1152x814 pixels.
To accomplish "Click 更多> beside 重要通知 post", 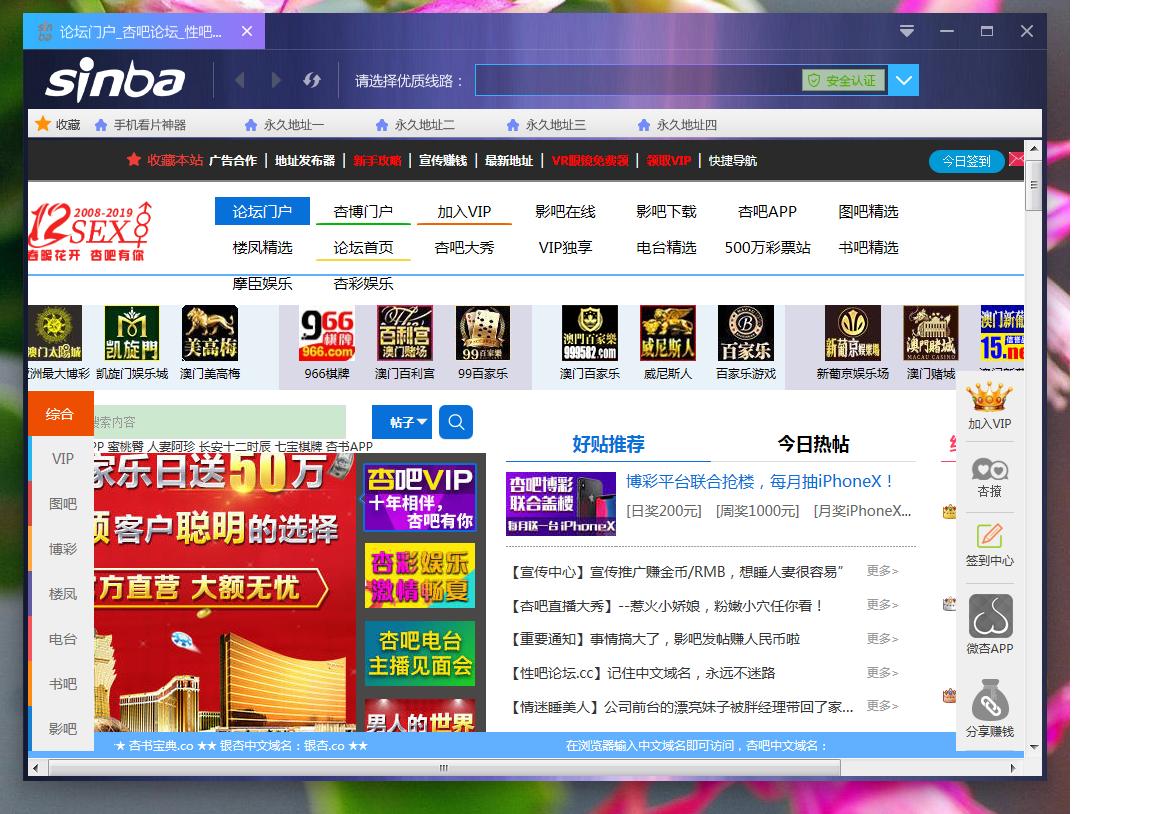I will pos(882,638).
